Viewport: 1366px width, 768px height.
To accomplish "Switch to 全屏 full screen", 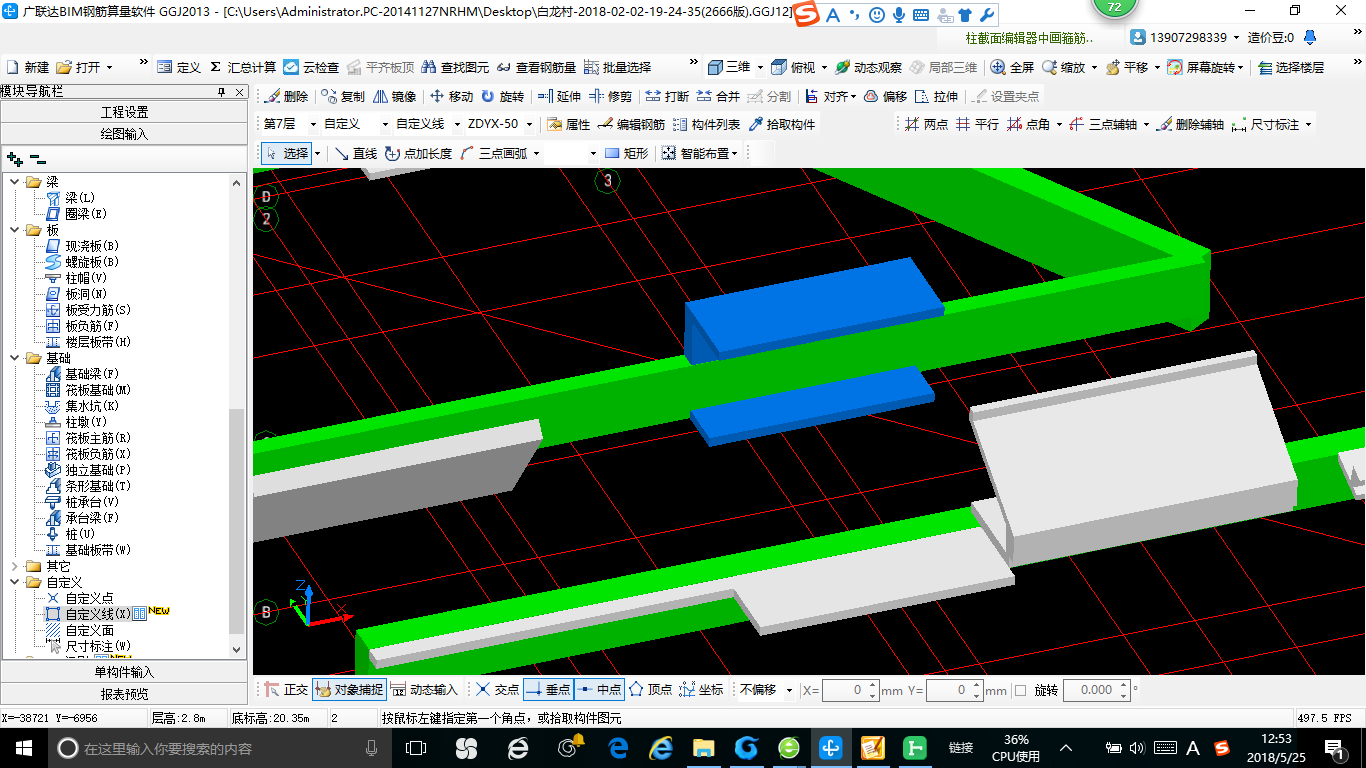I will coord(1012,67).
